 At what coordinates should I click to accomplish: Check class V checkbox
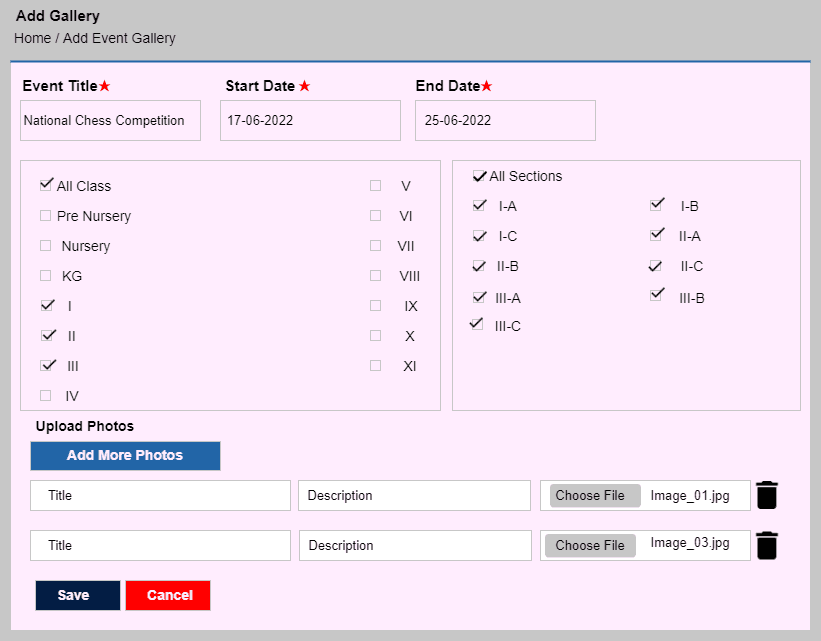(x=375, y=185)
